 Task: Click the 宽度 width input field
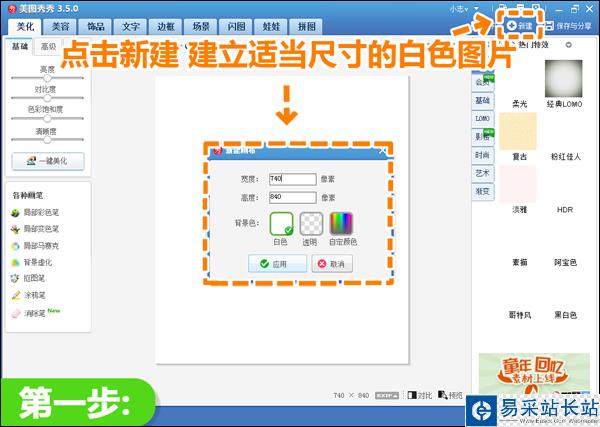point(293,179)
